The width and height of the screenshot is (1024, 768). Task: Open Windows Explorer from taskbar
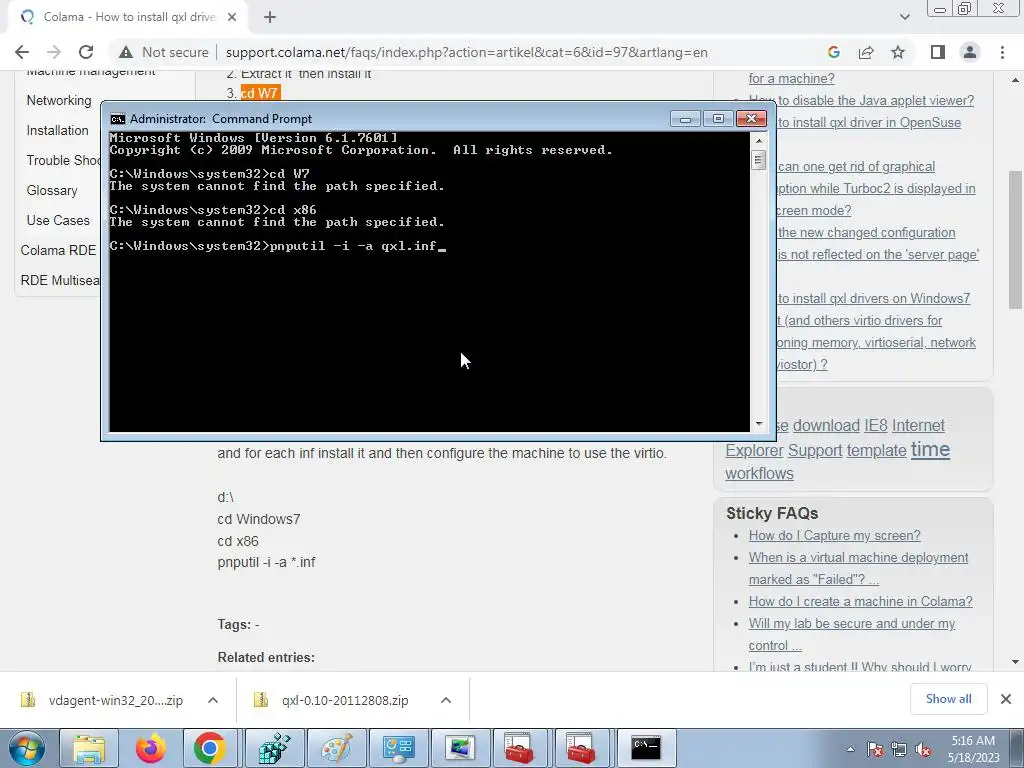point(89,748)
